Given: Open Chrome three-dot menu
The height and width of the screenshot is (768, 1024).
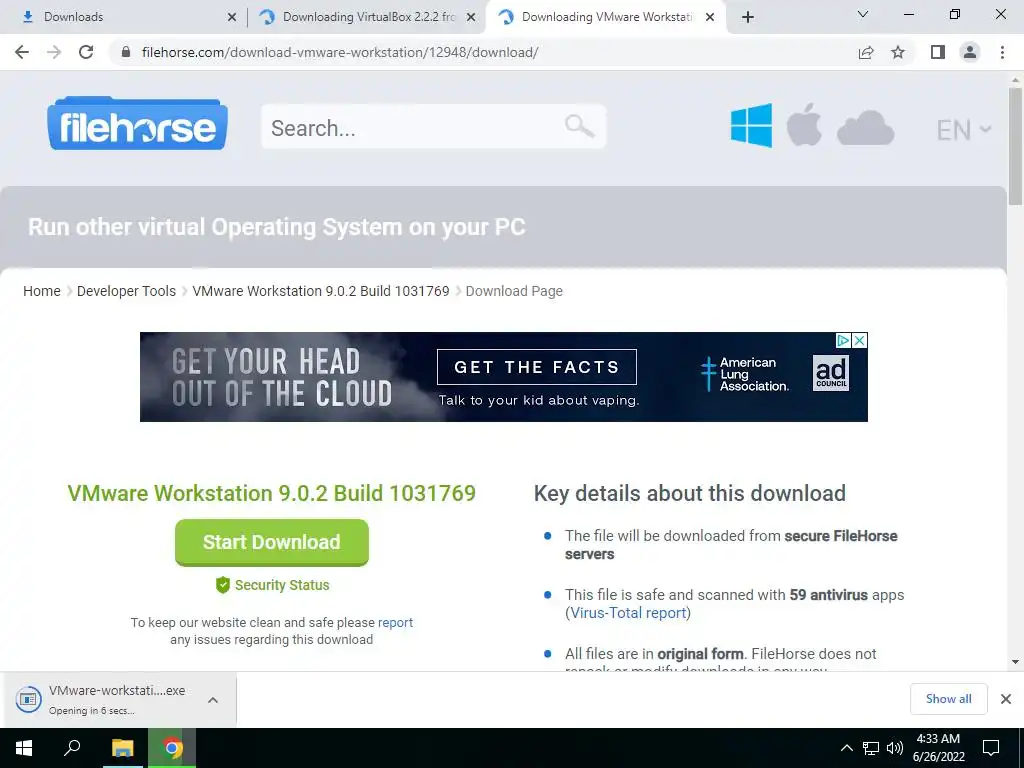Looking at the screenshot, I should click(1002, 52).
